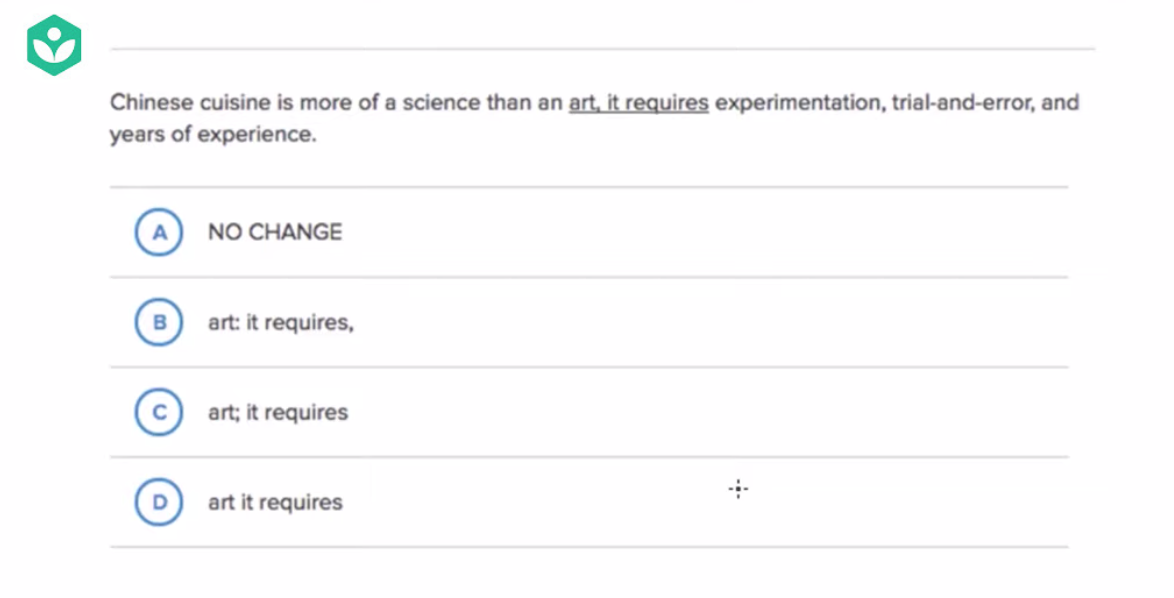Pick answer text "art it requires" without punctuation
The height and width of the screenshot is (598, 1174).
tap(275, 502)
